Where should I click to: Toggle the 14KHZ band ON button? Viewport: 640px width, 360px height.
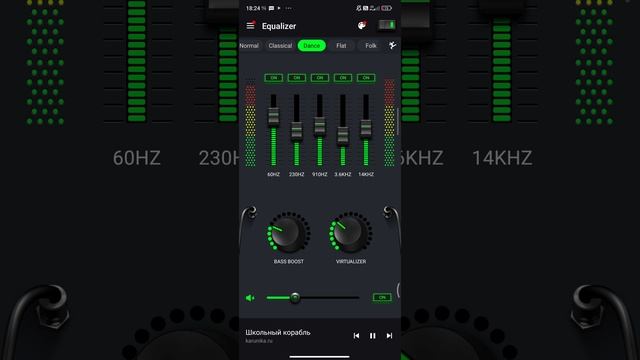click(x=366, y=78)
